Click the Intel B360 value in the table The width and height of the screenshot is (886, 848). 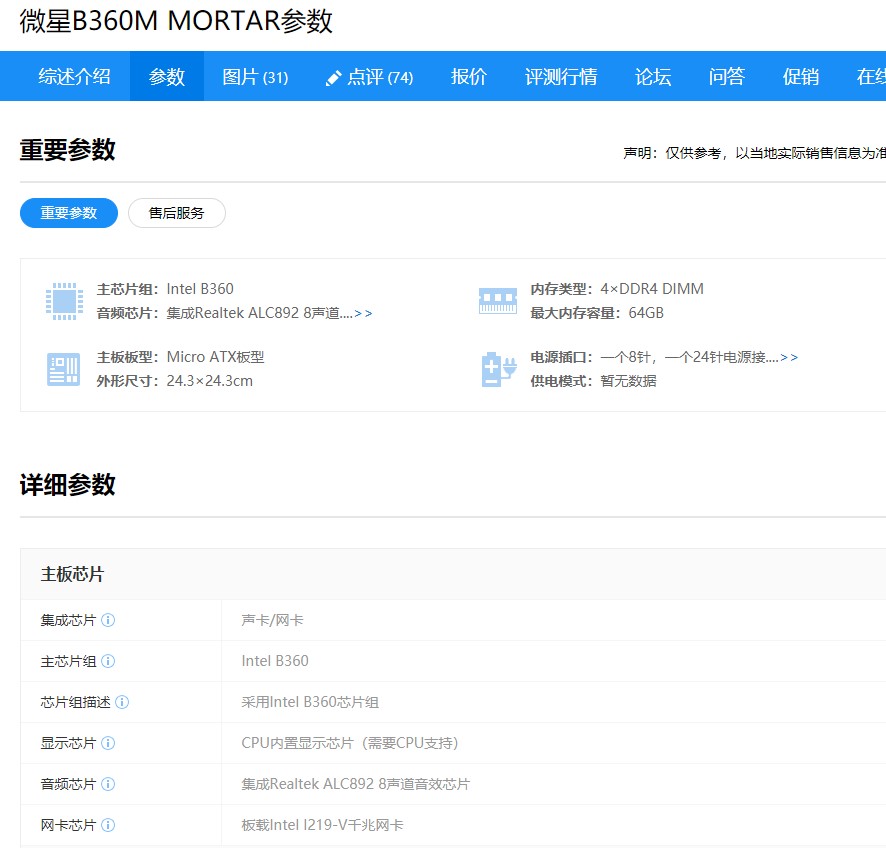click(275, 661)
